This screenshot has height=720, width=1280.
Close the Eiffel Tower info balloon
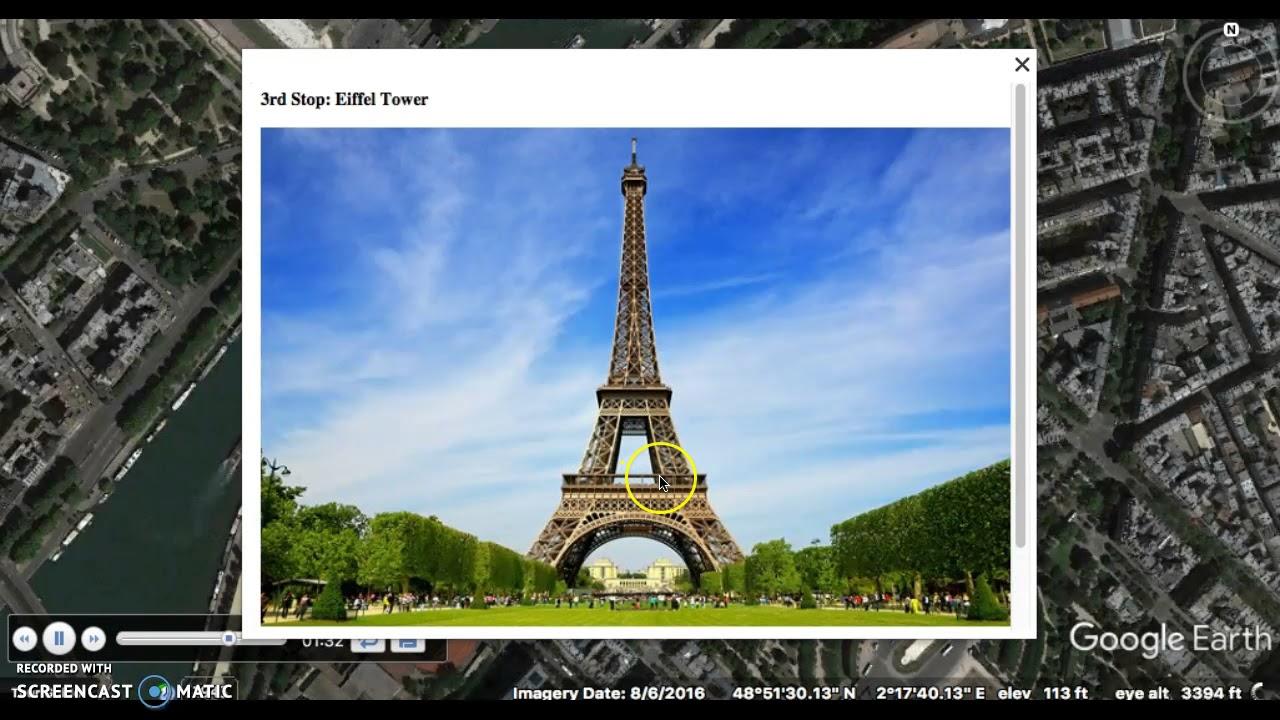pos(1022,65)
